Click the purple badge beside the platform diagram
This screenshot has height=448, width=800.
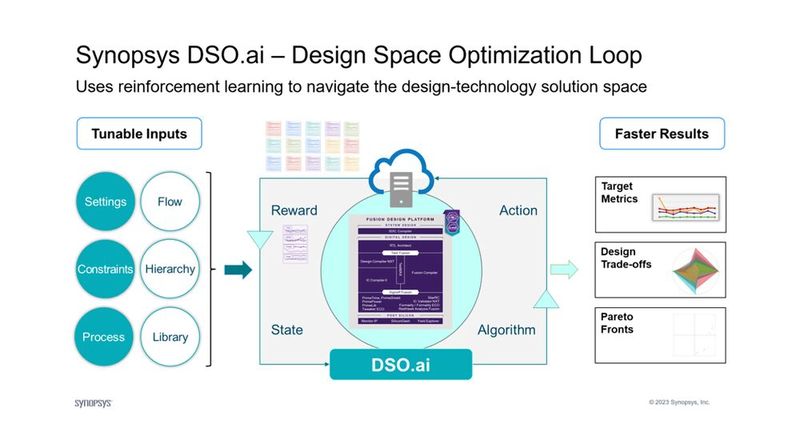coord(452,223)
